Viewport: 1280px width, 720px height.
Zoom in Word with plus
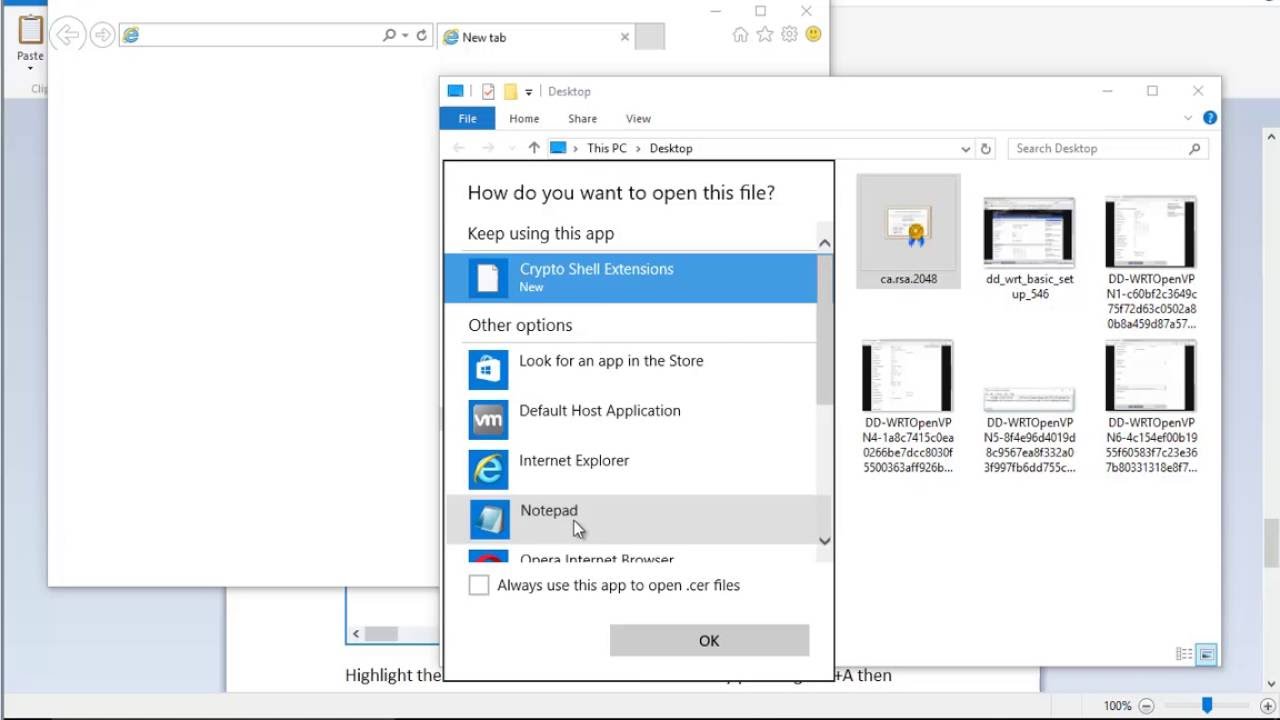click(1267, 706)
